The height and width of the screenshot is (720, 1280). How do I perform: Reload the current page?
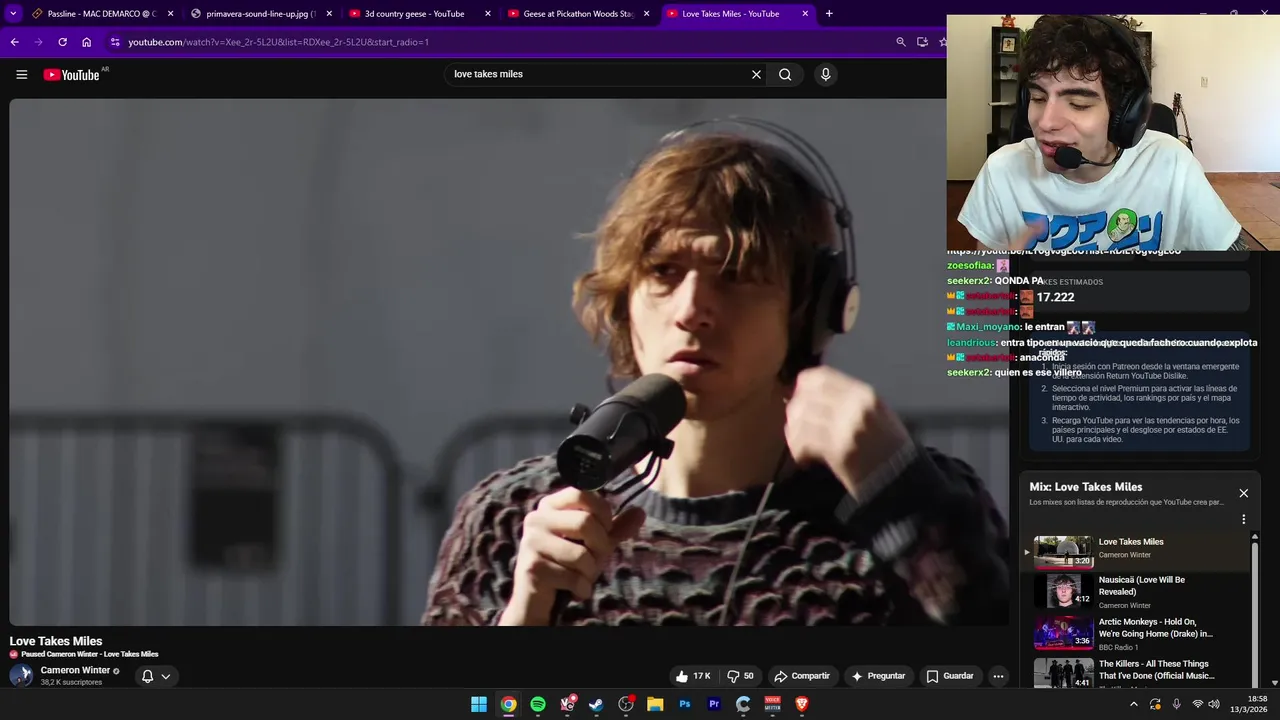coord(62,42)
